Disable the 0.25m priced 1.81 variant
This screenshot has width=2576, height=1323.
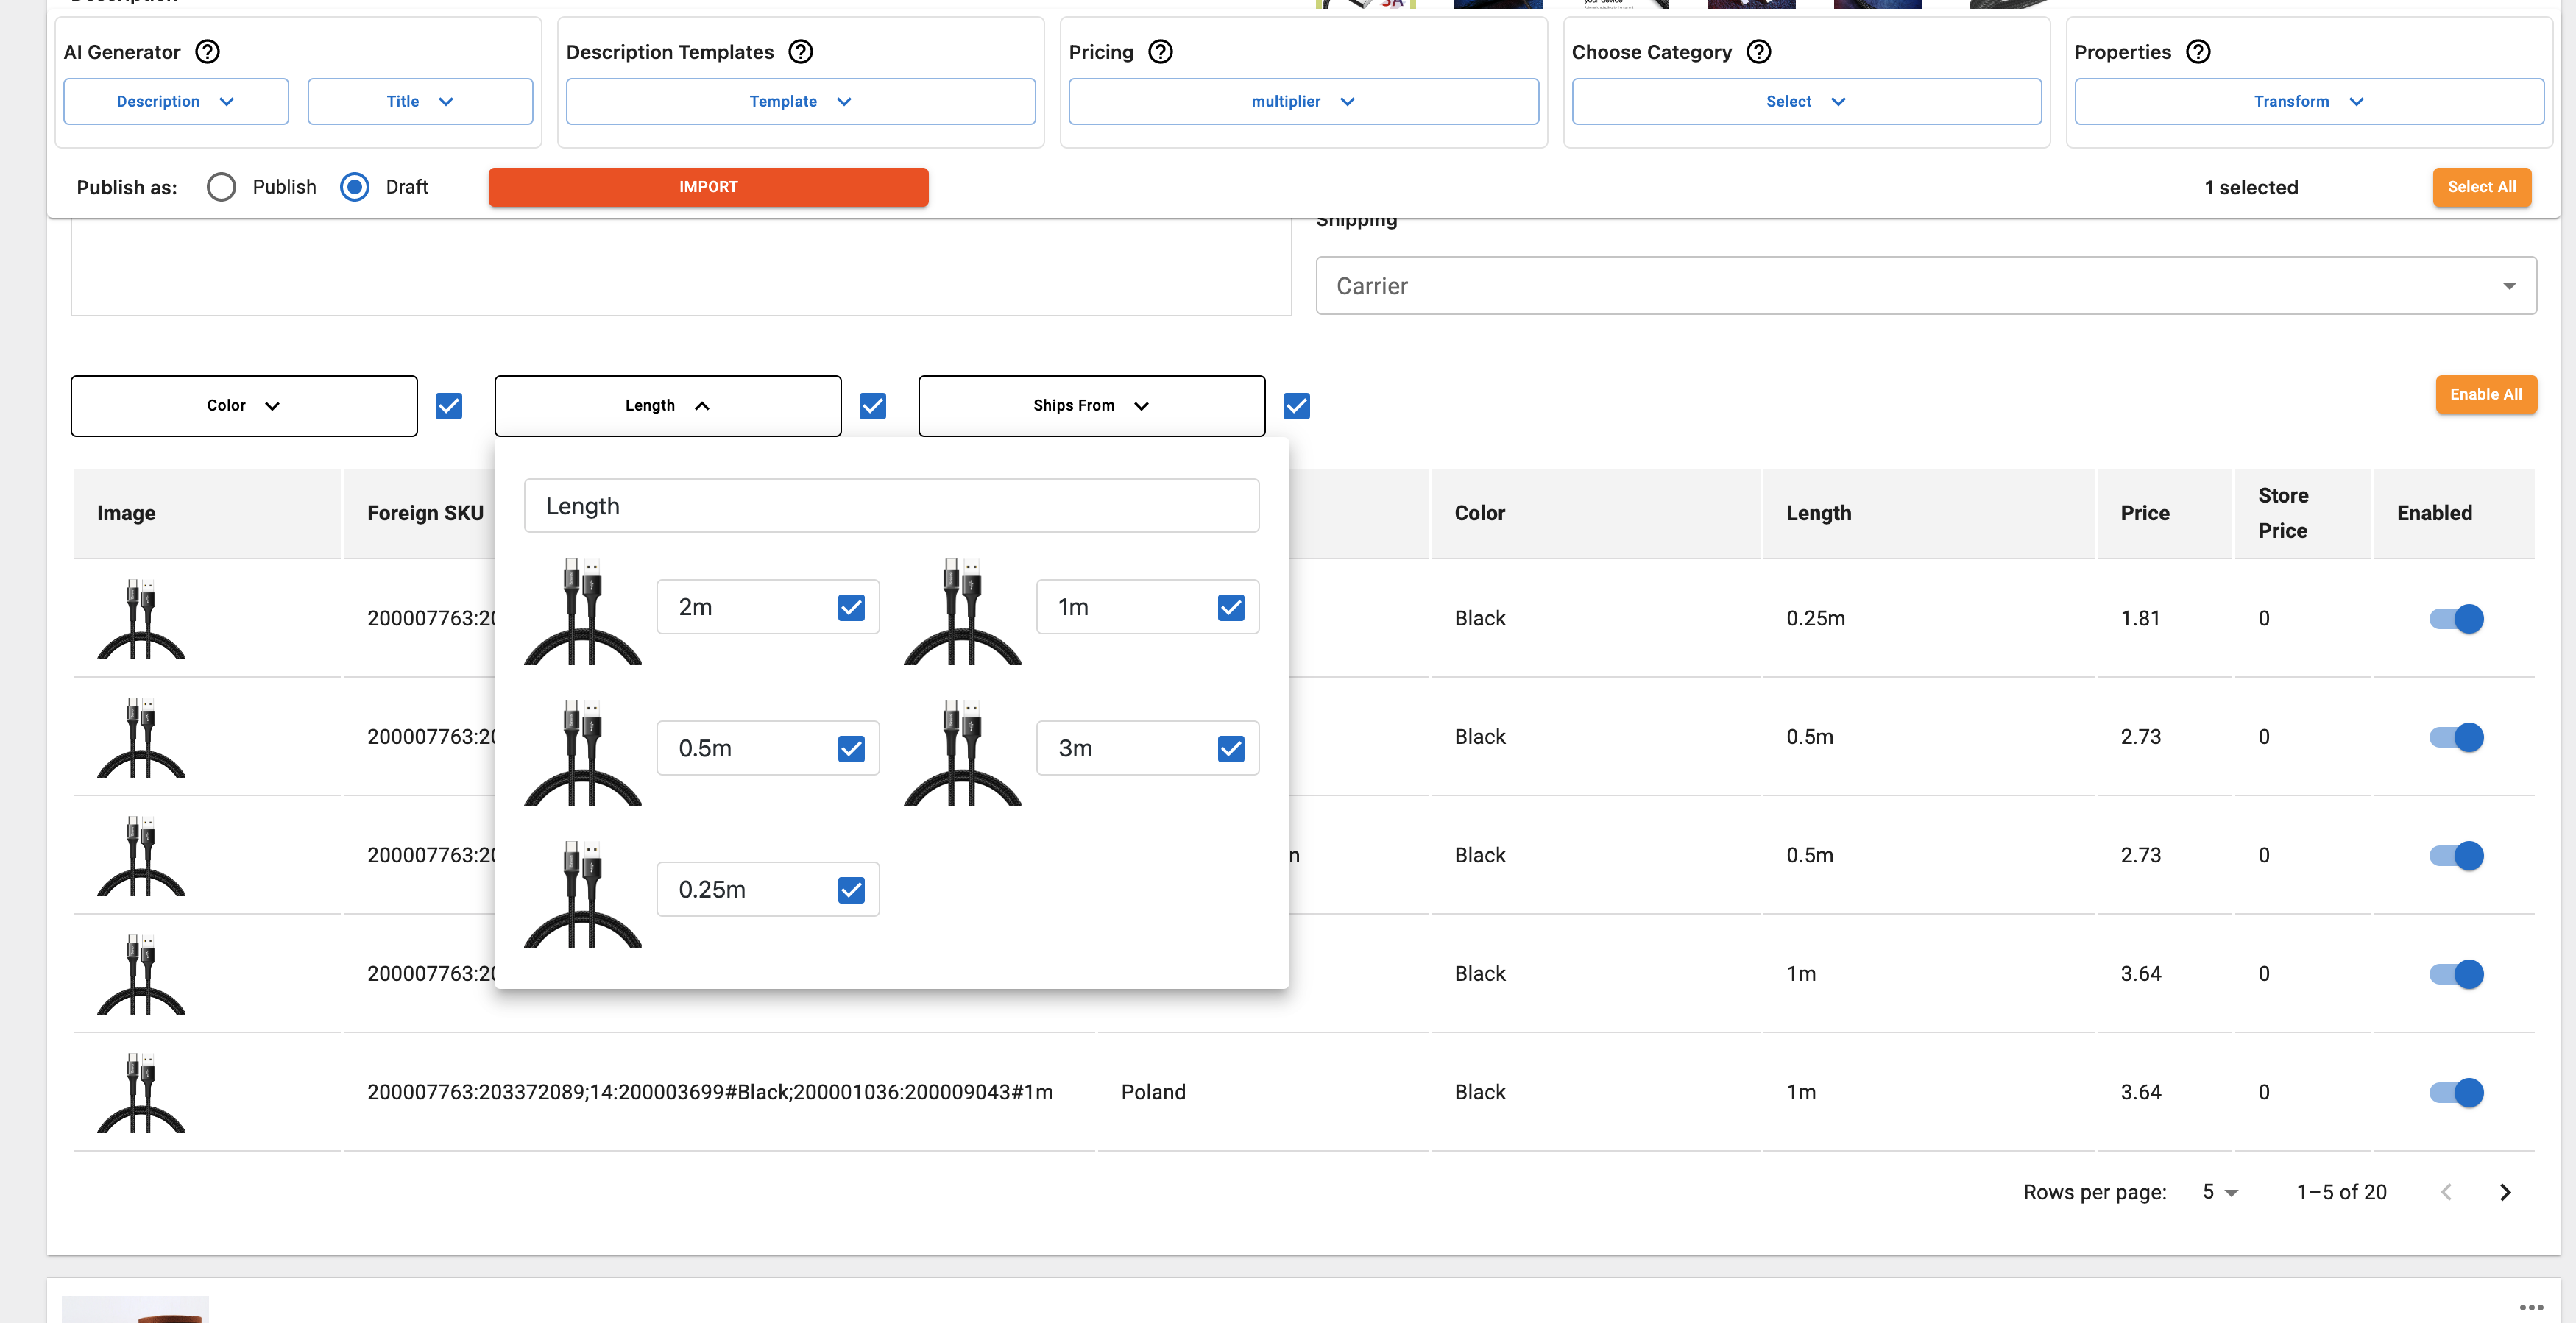pyautogui.click(x=2456, y=618)
